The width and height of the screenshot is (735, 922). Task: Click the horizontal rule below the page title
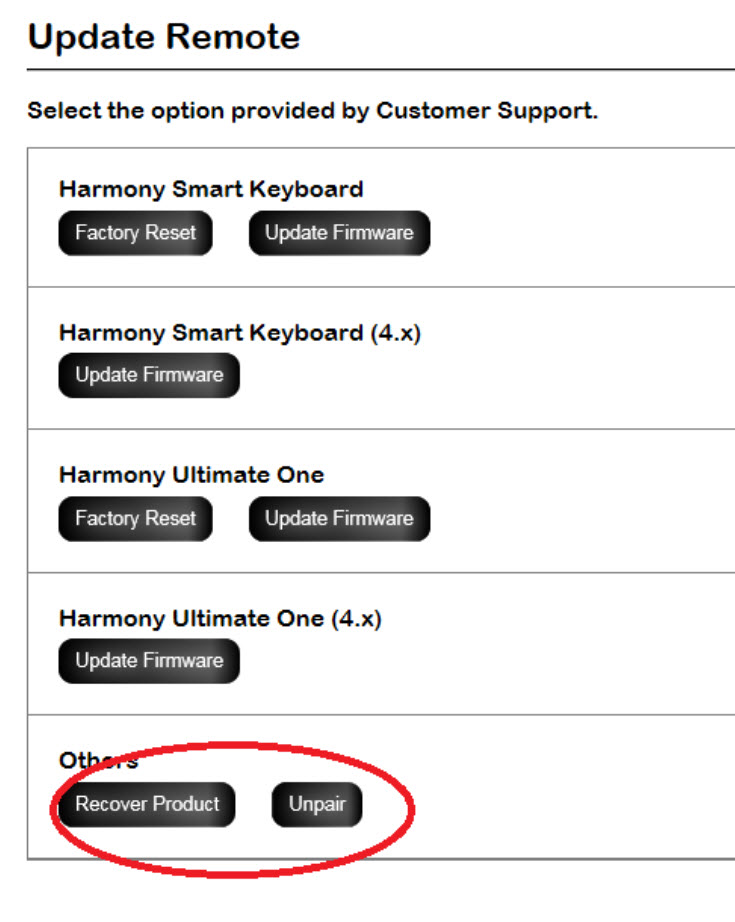(x=380, y=70)
